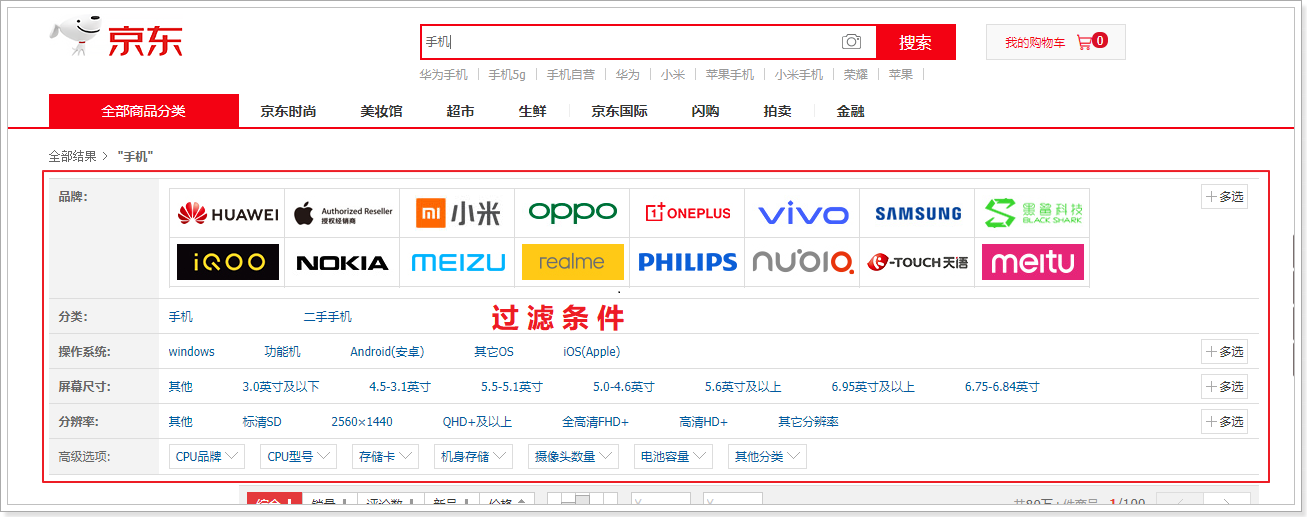Open the 全部商品分类 menu
1307x517 pixels.
click(144, 111)
